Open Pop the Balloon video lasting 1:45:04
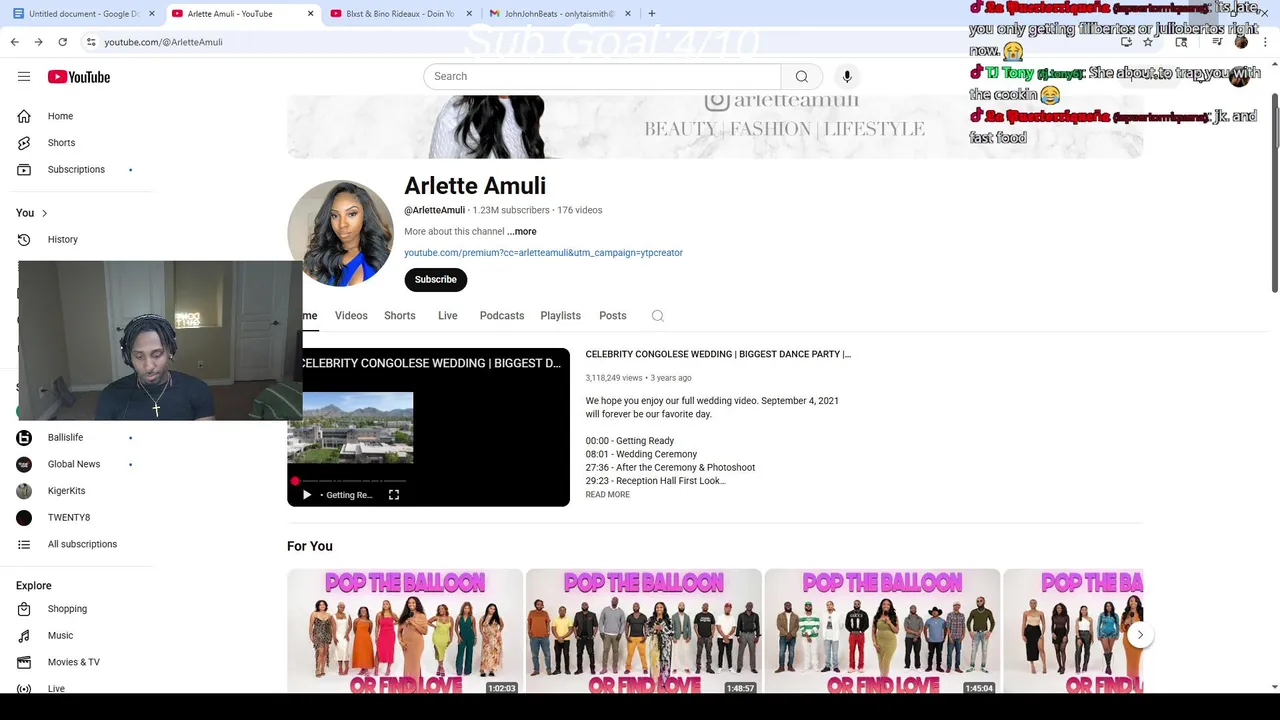Screen dimensions: 1280x720 [882, 632]
